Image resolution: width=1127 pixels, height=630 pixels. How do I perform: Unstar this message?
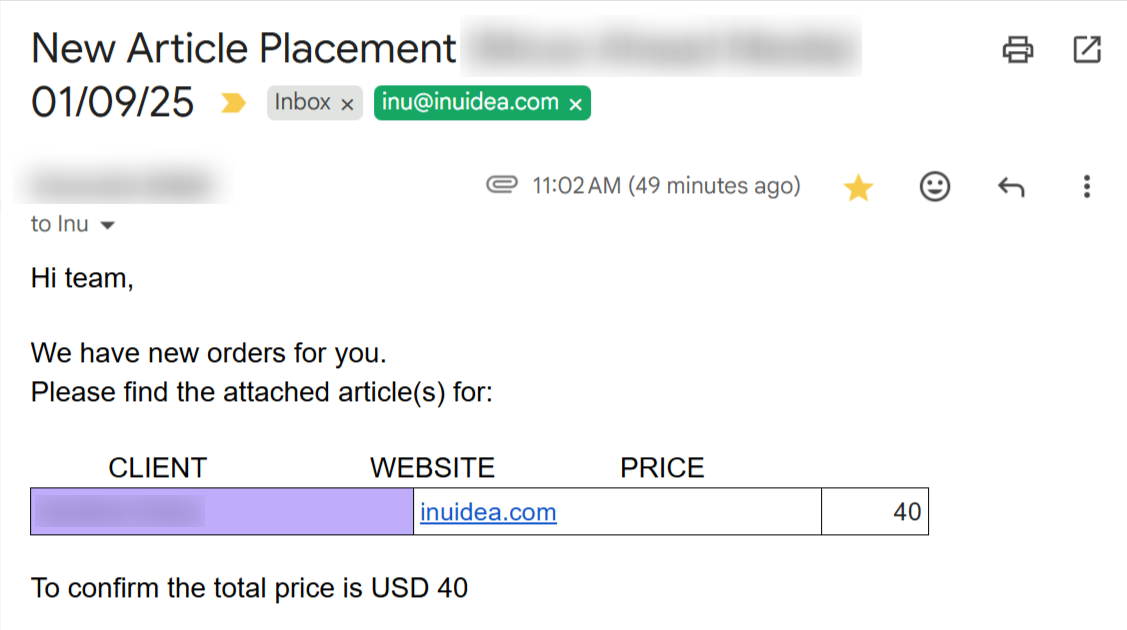(858, 187)
